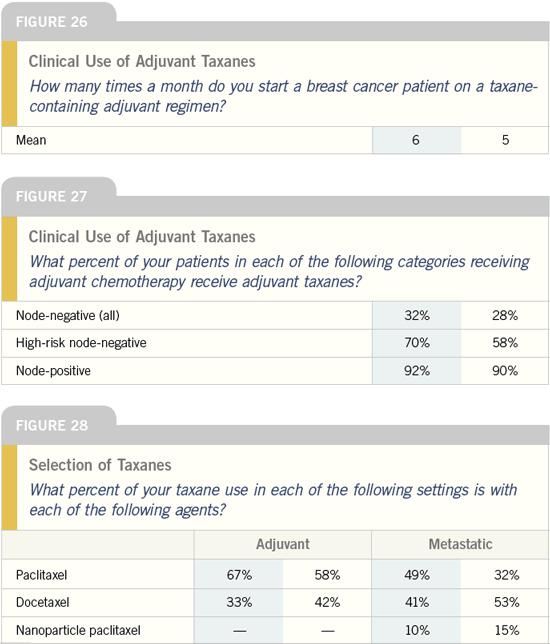Click Mean value 5
This screenshot has height=644, width=550.
click(x=505, y=140)
